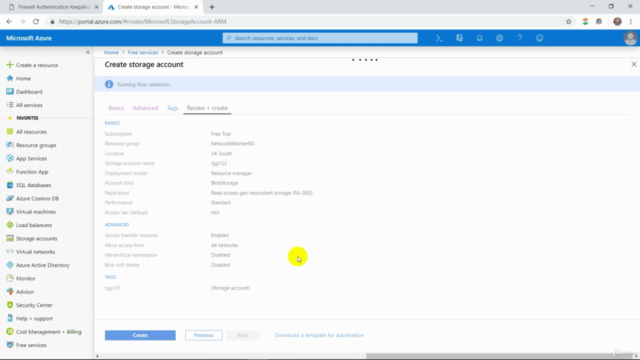Screen dimensions: 640x360
Task: Switch to the Tags tab
Action: 172,108
